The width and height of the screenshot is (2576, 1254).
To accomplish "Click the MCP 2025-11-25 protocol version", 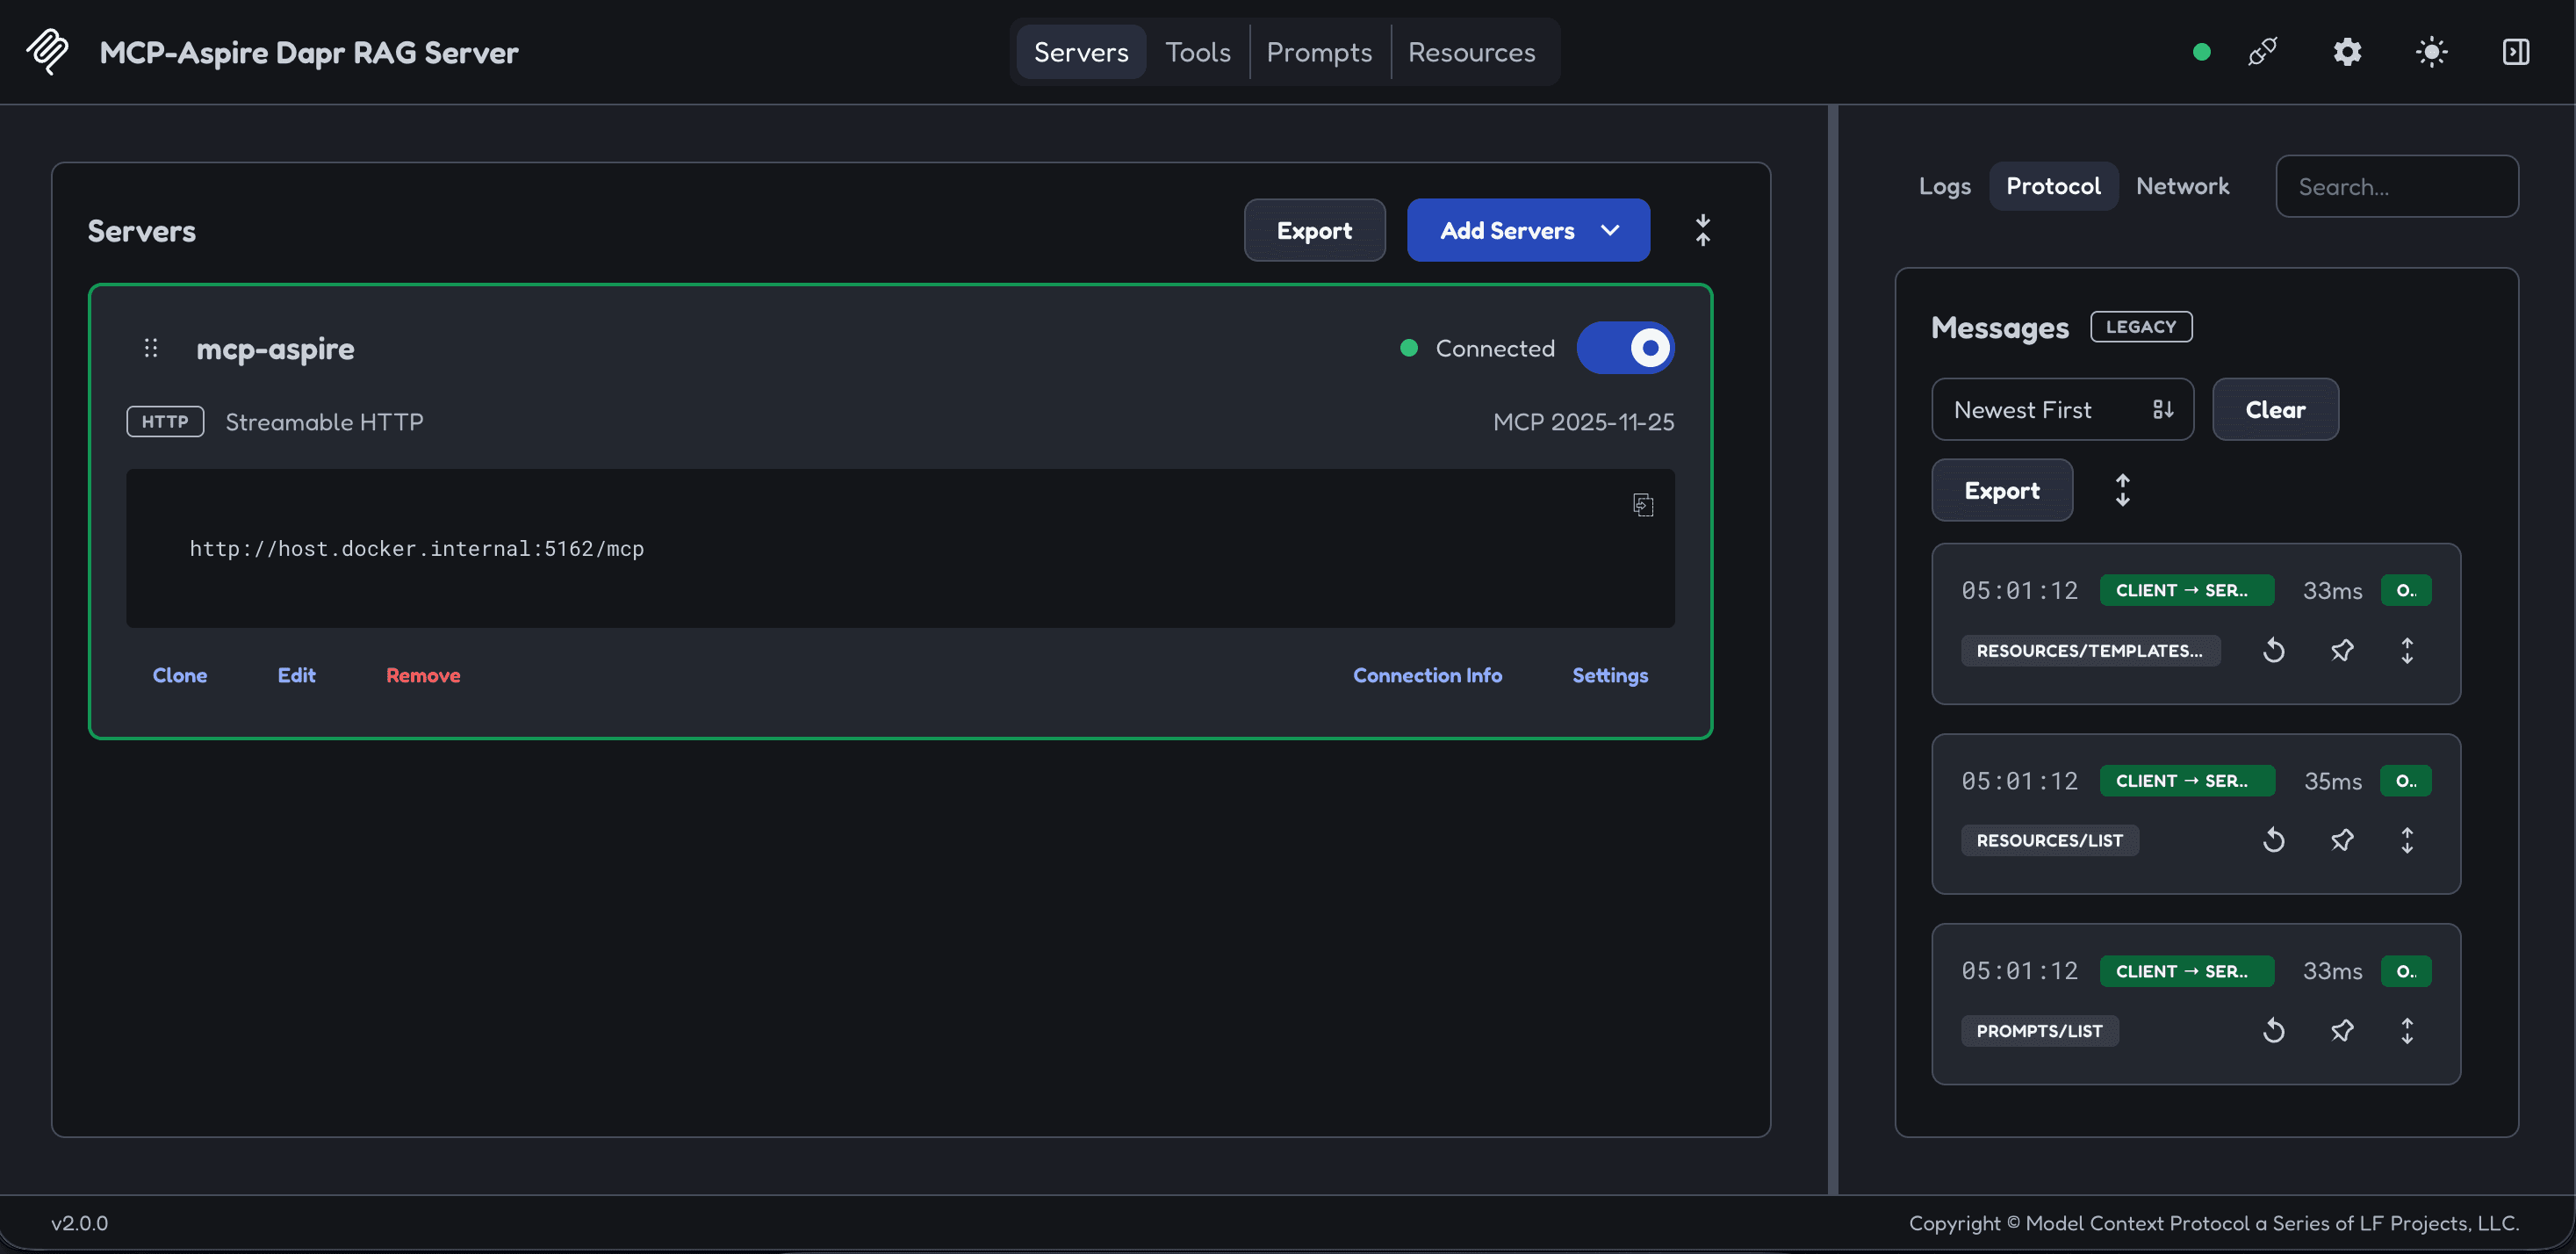I will (x=1583, y=422).
